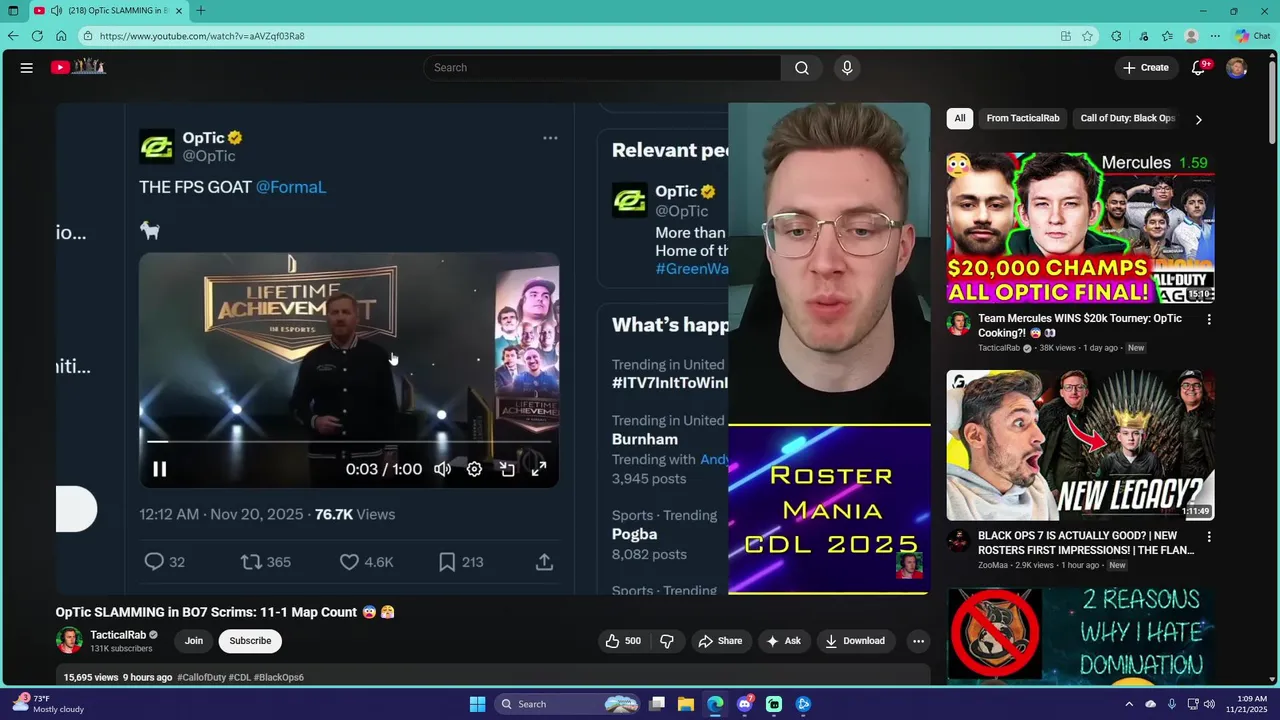The height and width of the screenshot is (720, 1280).
Task: Open the New Legacy? video thumbnail
Action: click(x=1081, y=445)
